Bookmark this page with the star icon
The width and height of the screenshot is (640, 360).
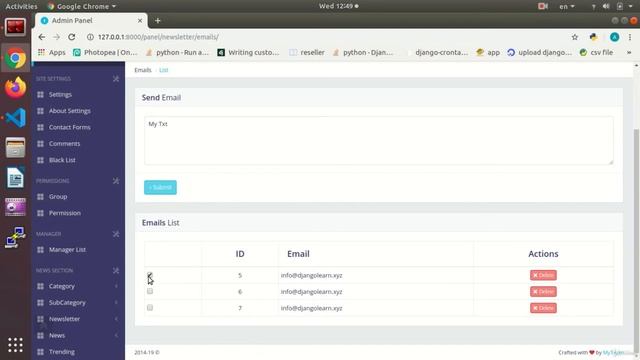tap(575, 37)
